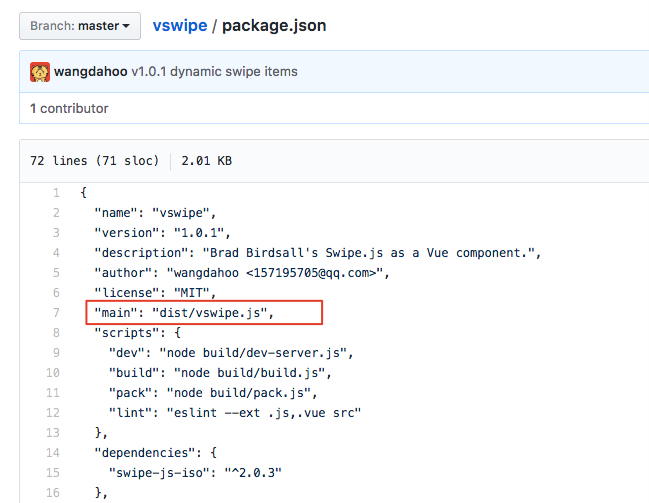Screen dimensions: 649x503
Task: Select line number 11
Action: (x=53, y=393)
